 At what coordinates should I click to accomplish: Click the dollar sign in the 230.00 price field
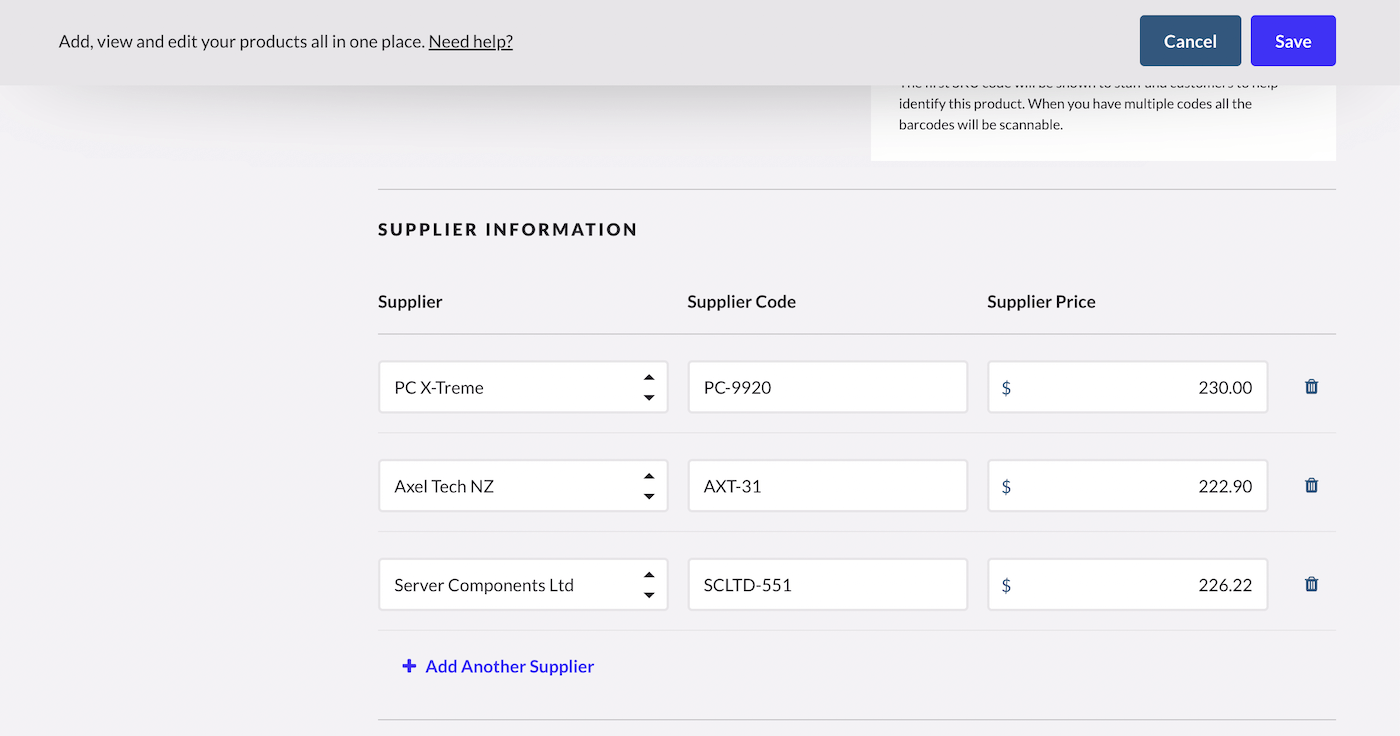[x=1006, y=387]
